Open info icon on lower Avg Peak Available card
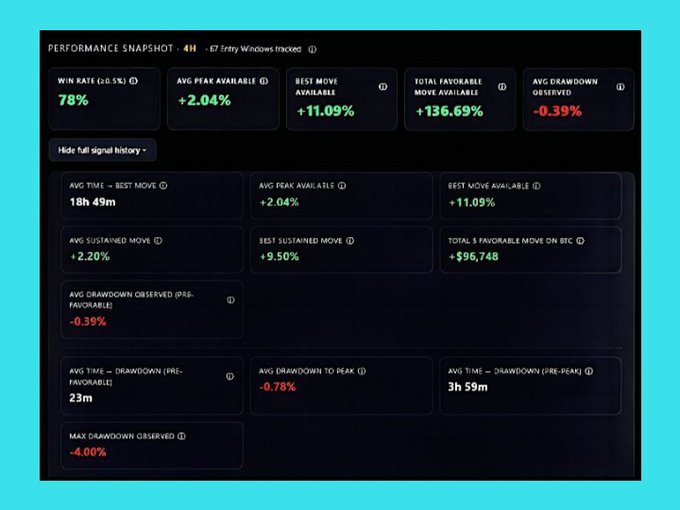This screenshot has width=680, height=510. pyautogui.click(x=342, y=186)
